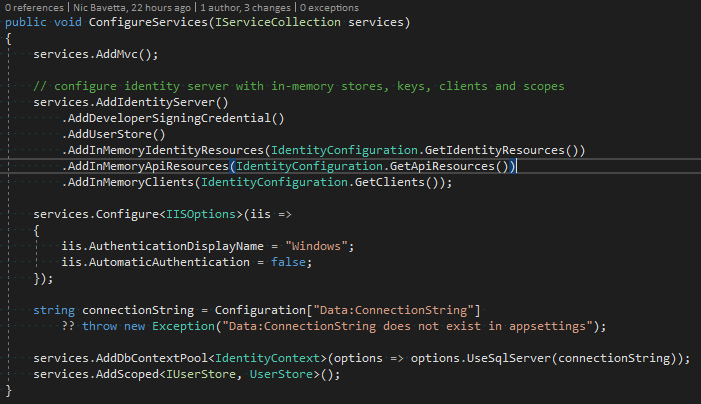Click 'GetApiResources' method call
Screen dimensions: 701x404
pos(442,166)
